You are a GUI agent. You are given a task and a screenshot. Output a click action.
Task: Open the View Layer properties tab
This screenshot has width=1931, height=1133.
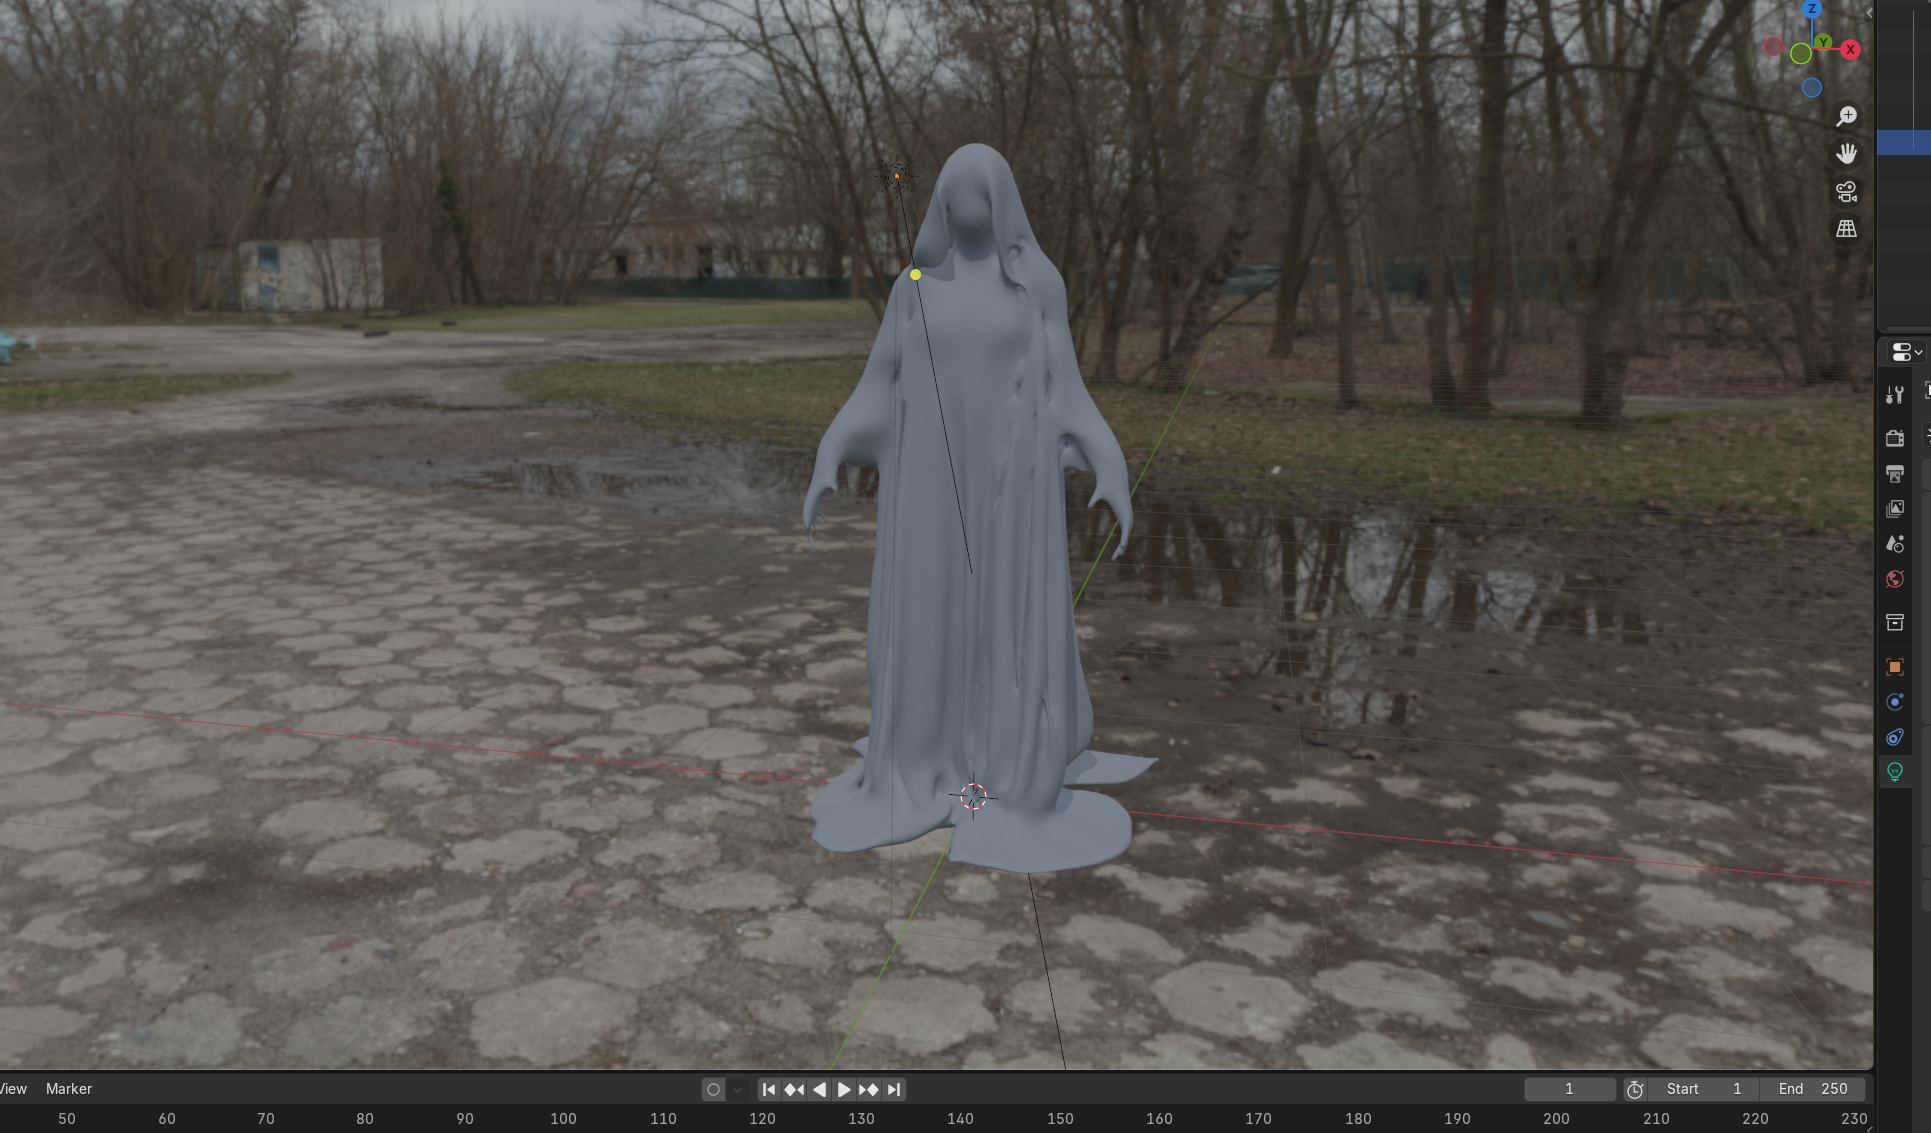1895,509
